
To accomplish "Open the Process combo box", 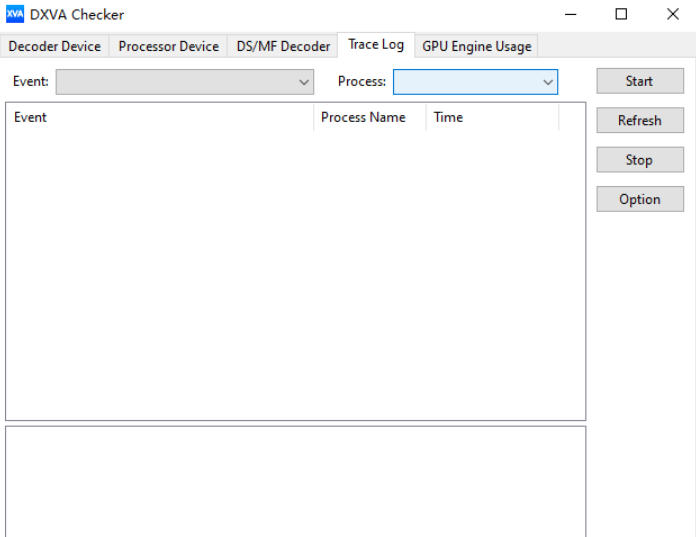I will [475, 82].
